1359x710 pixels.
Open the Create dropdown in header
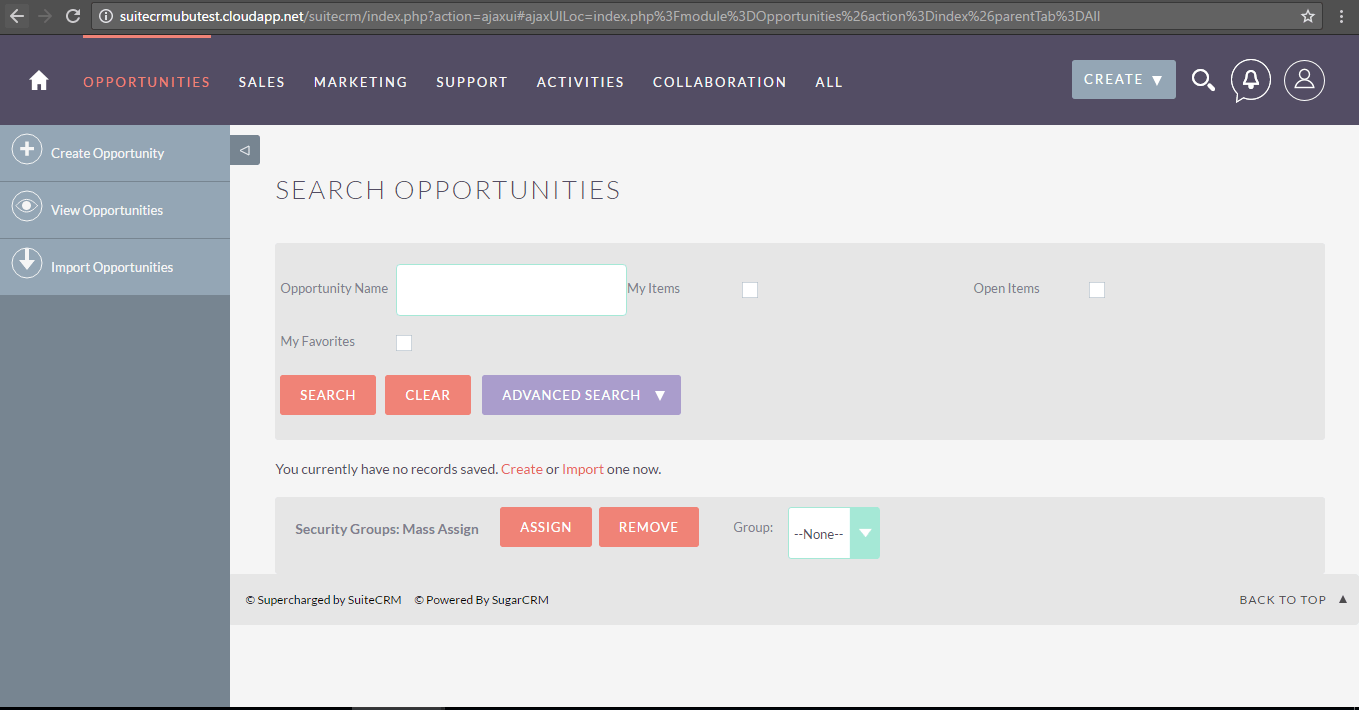tap(1123, 80)
